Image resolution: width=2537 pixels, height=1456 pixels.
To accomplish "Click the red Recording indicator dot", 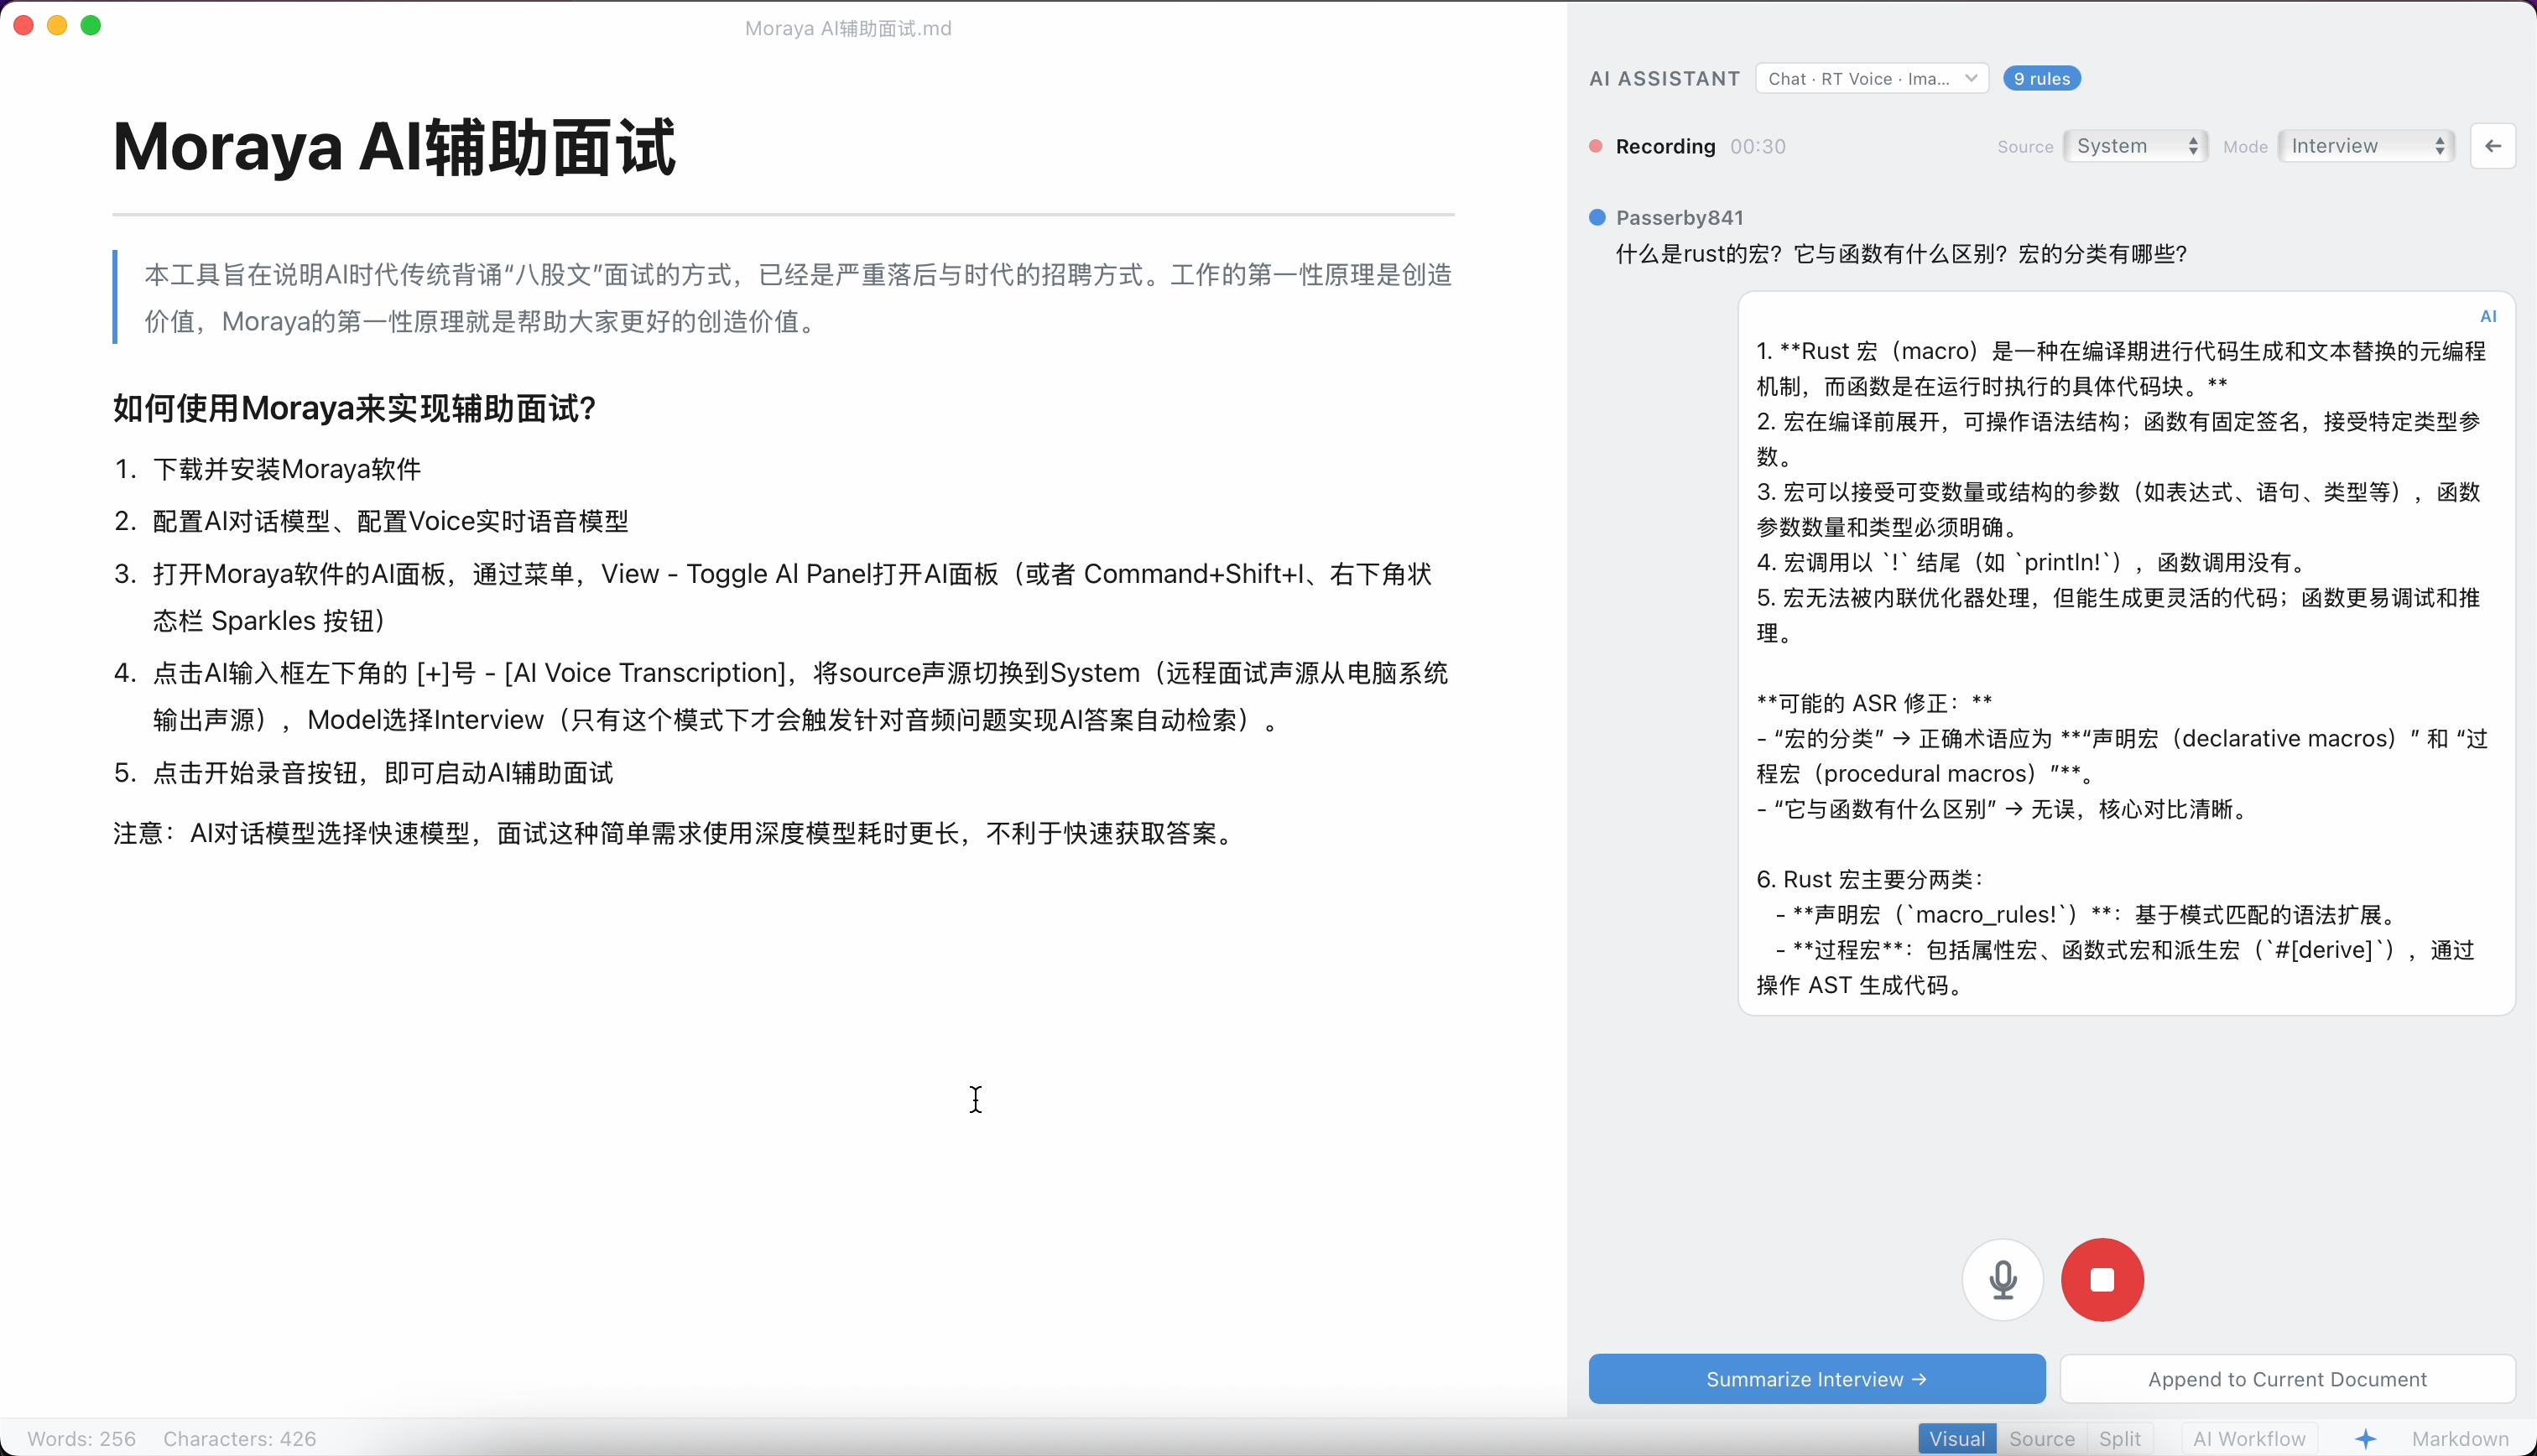I will [x=1596, y=146].
